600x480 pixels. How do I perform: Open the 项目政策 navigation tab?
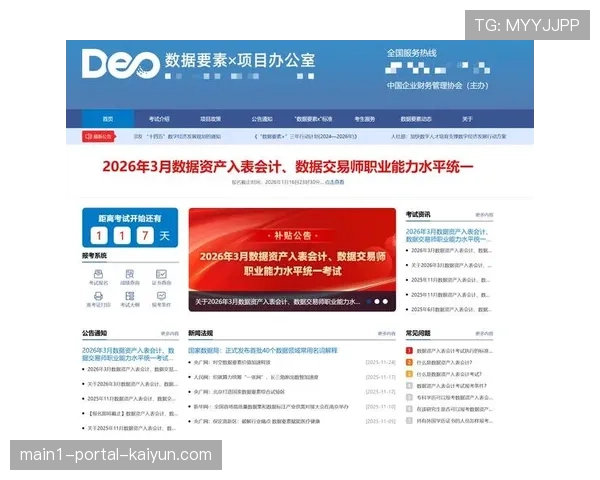coord(210,119)
